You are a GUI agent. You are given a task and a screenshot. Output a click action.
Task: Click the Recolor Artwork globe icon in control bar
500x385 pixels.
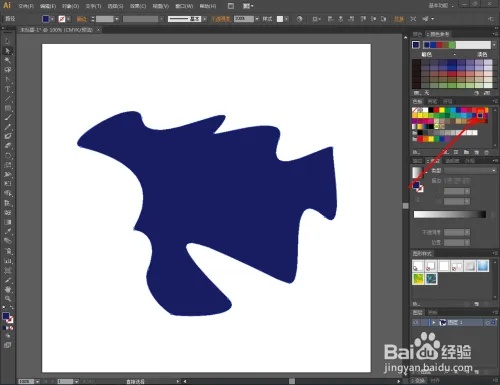pyautogui.click(x=299, y=19)
